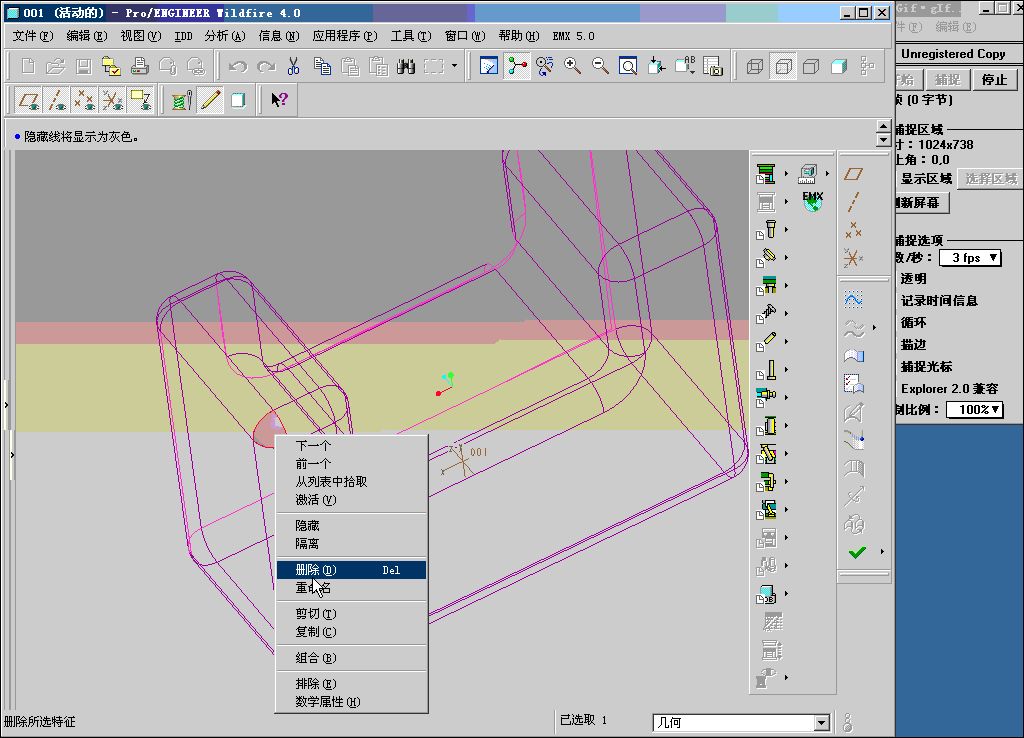The height and width of the screenshot is (738, 1024).
Task: Toggle datum plane display on or off
Action: click(x=29, y=100)
